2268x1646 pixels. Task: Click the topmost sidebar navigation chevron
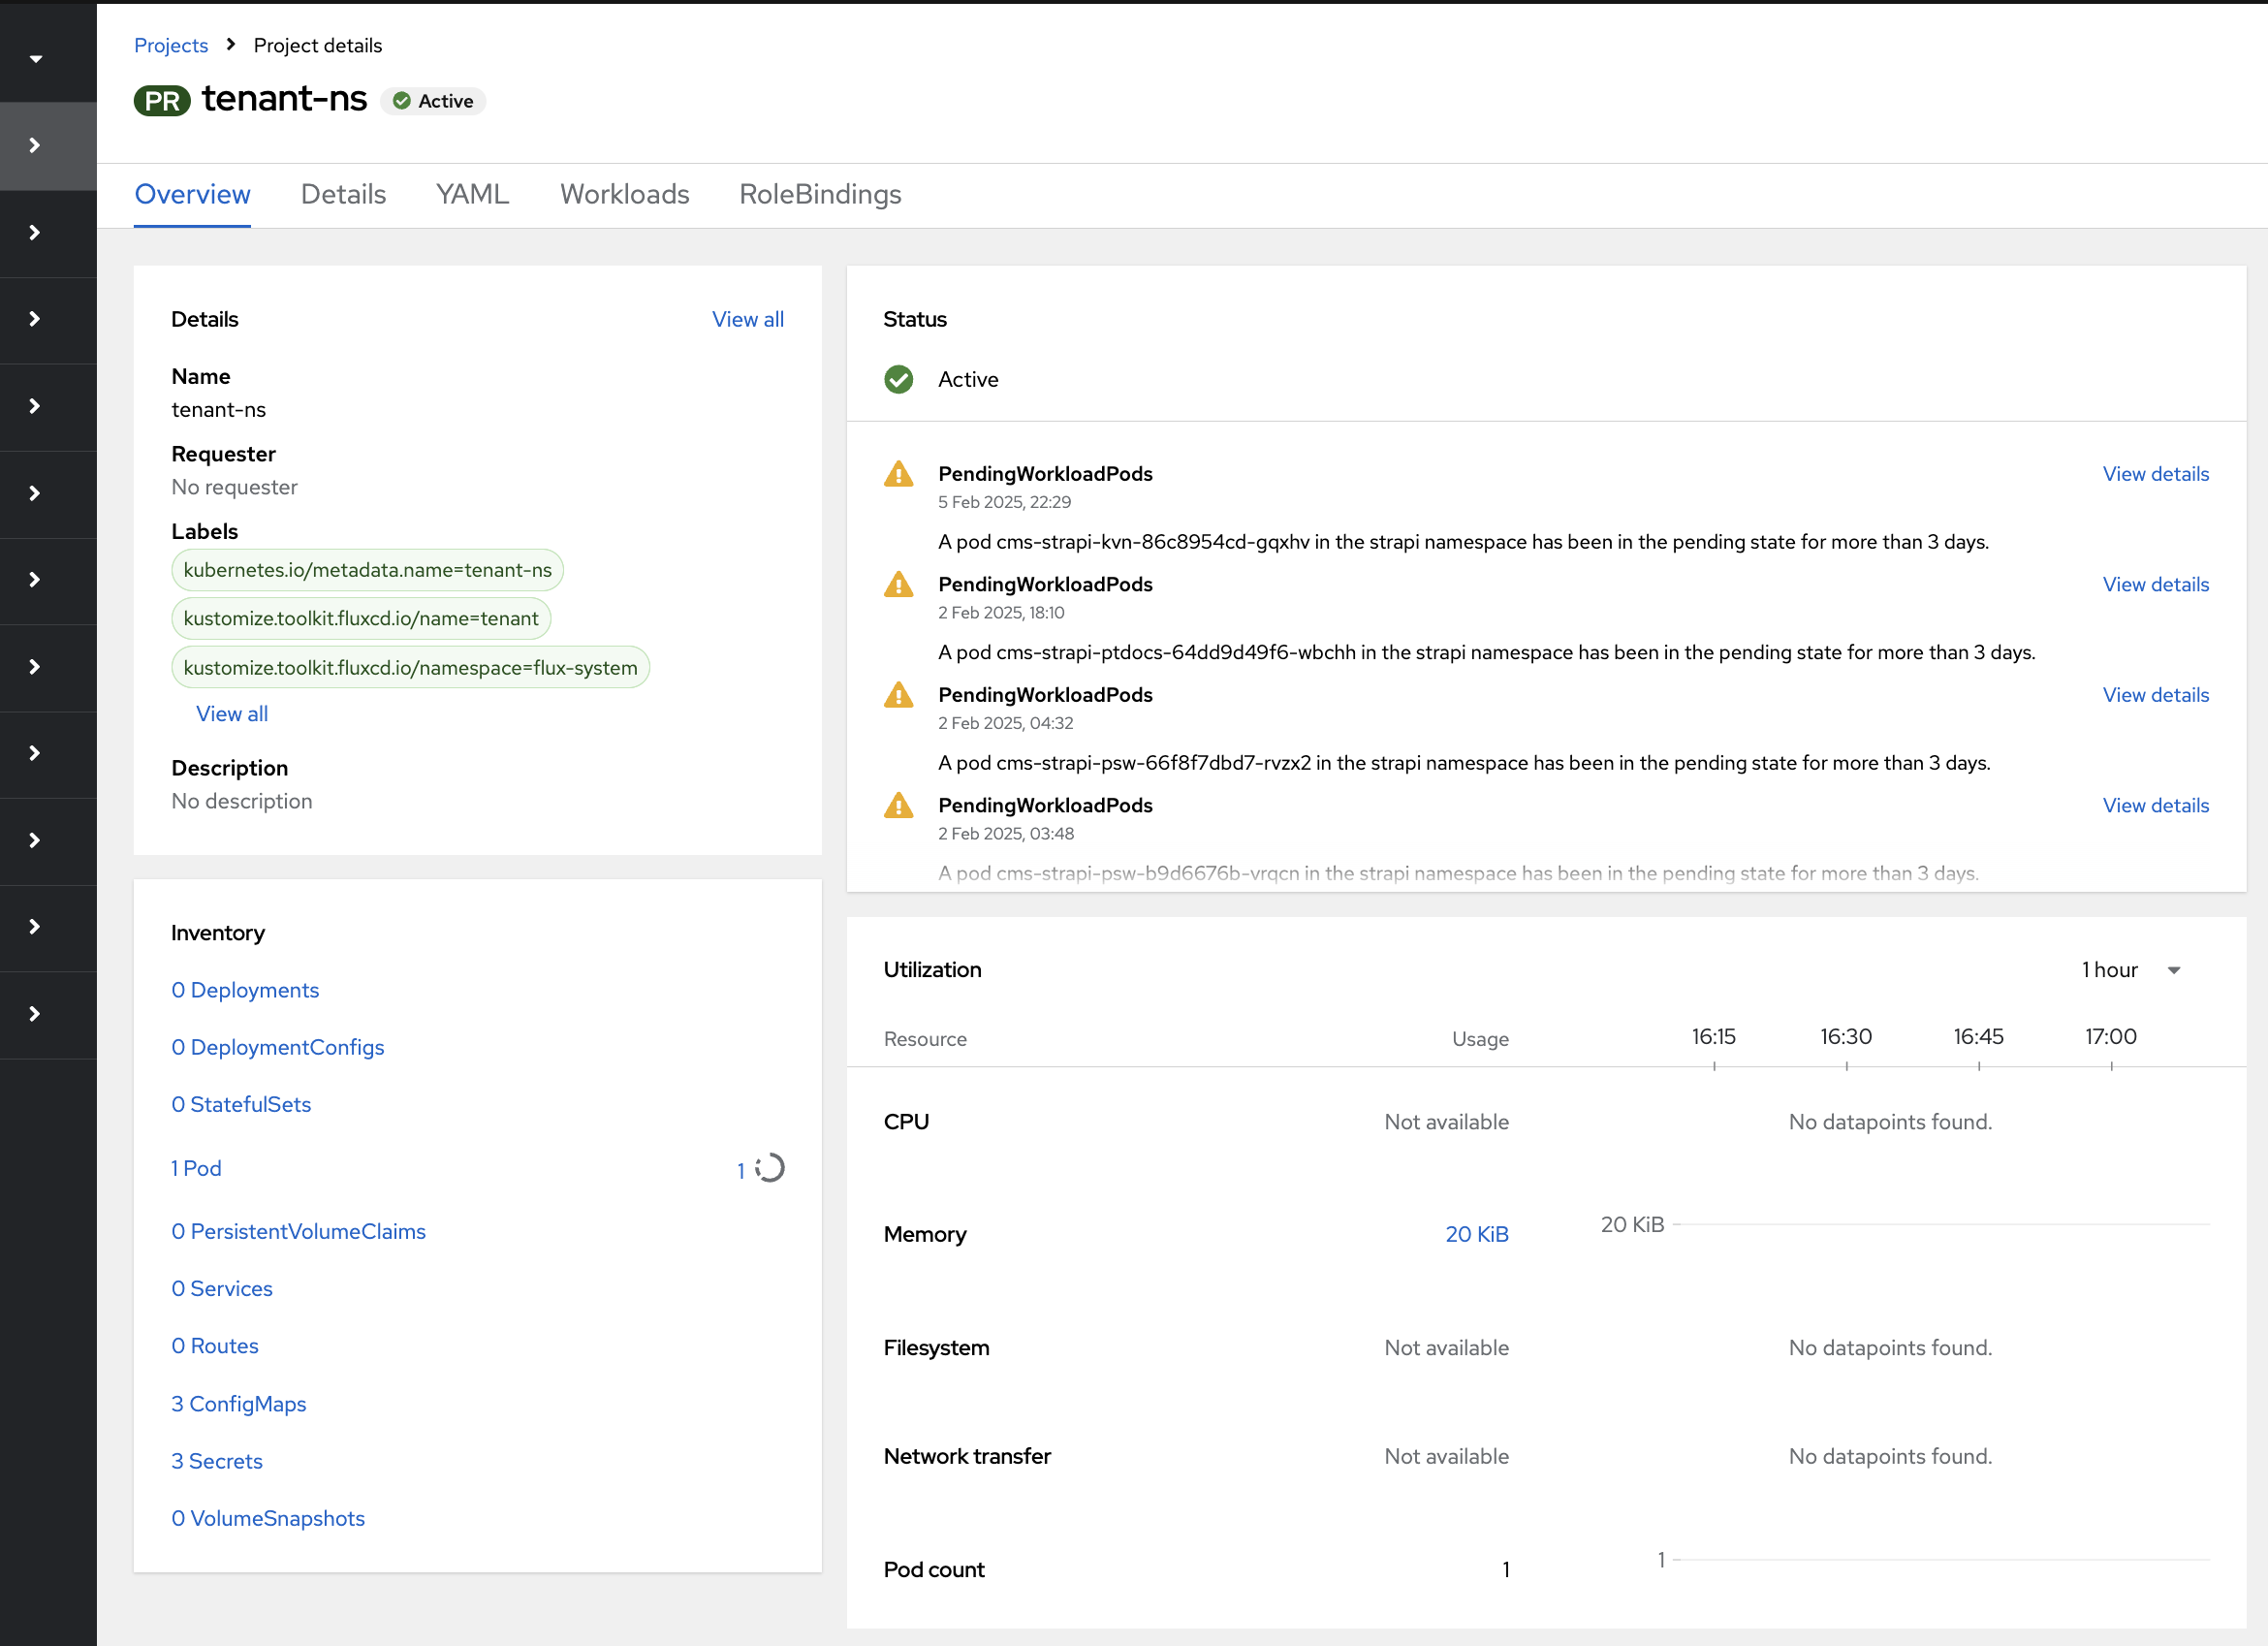(34, 145)
